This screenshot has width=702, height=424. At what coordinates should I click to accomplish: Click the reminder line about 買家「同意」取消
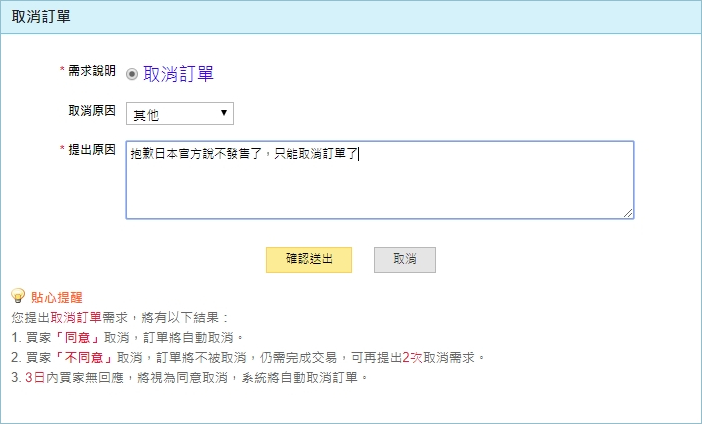coord(128,337)
